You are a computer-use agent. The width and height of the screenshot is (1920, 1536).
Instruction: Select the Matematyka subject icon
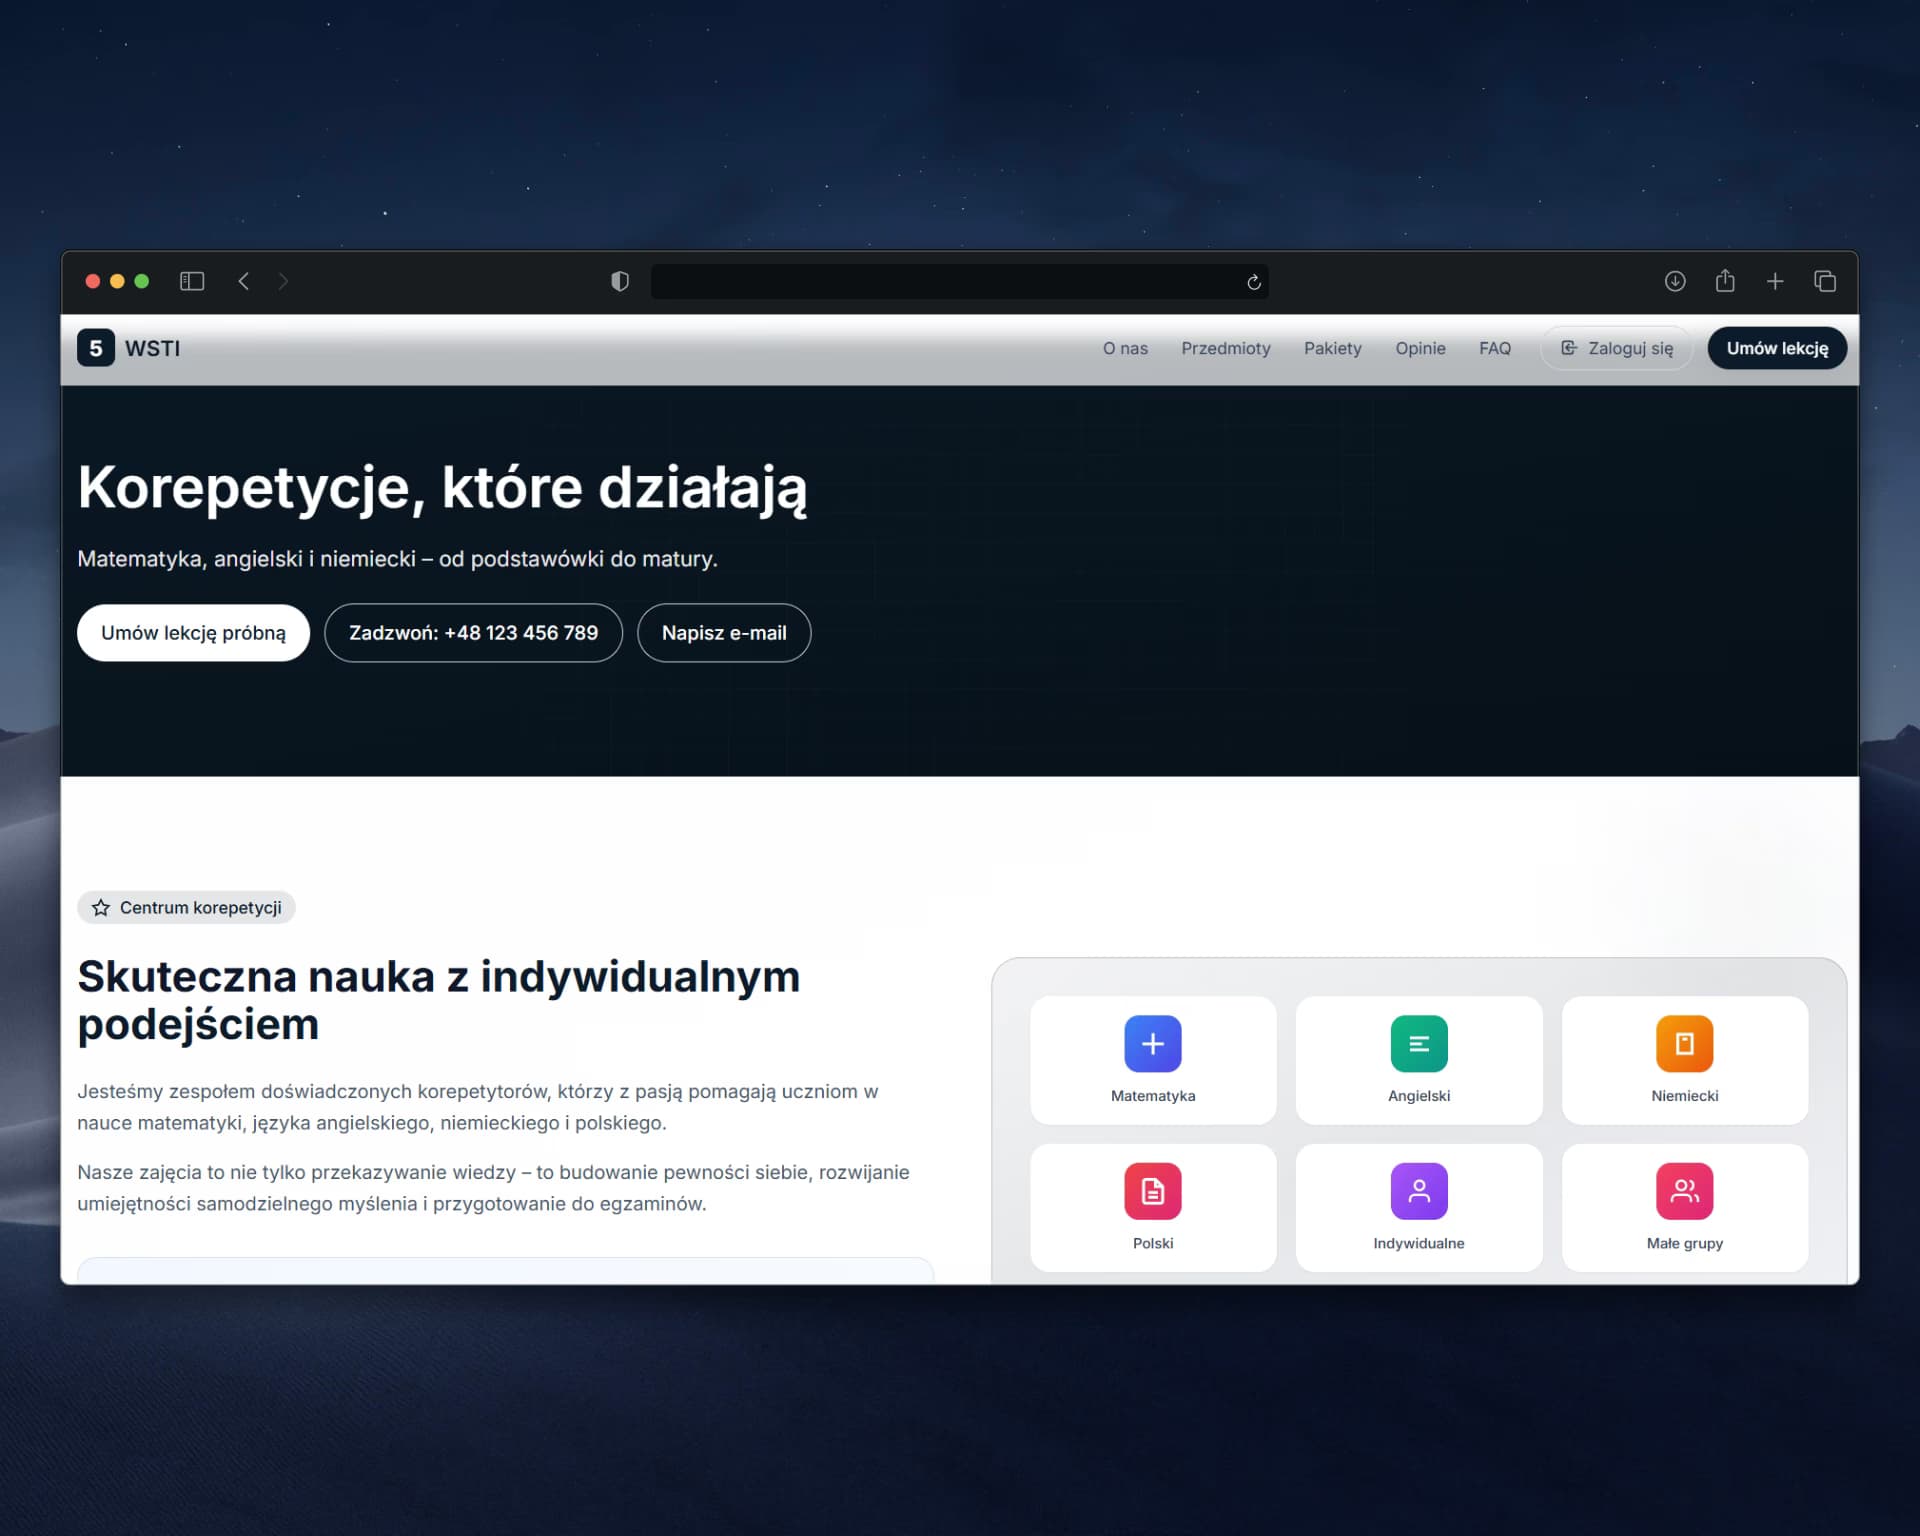[x=1152, y=1043]
